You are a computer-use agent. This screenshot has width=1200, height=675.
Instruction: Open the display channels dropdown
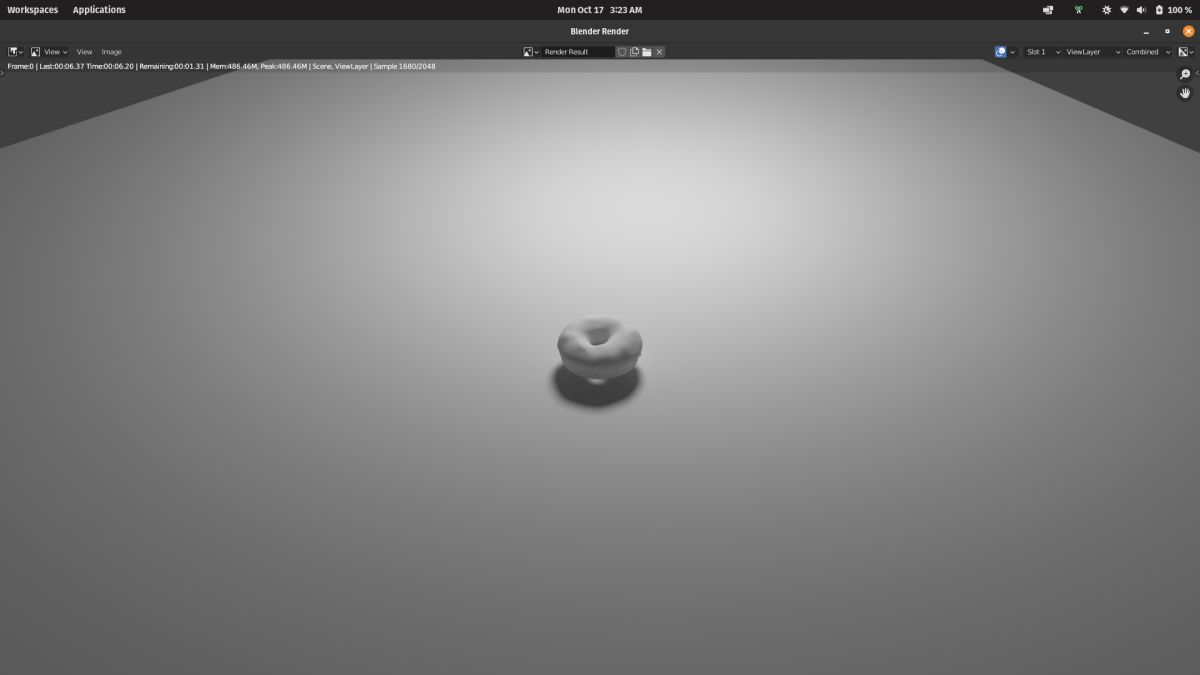click(x=1186, y=52)
